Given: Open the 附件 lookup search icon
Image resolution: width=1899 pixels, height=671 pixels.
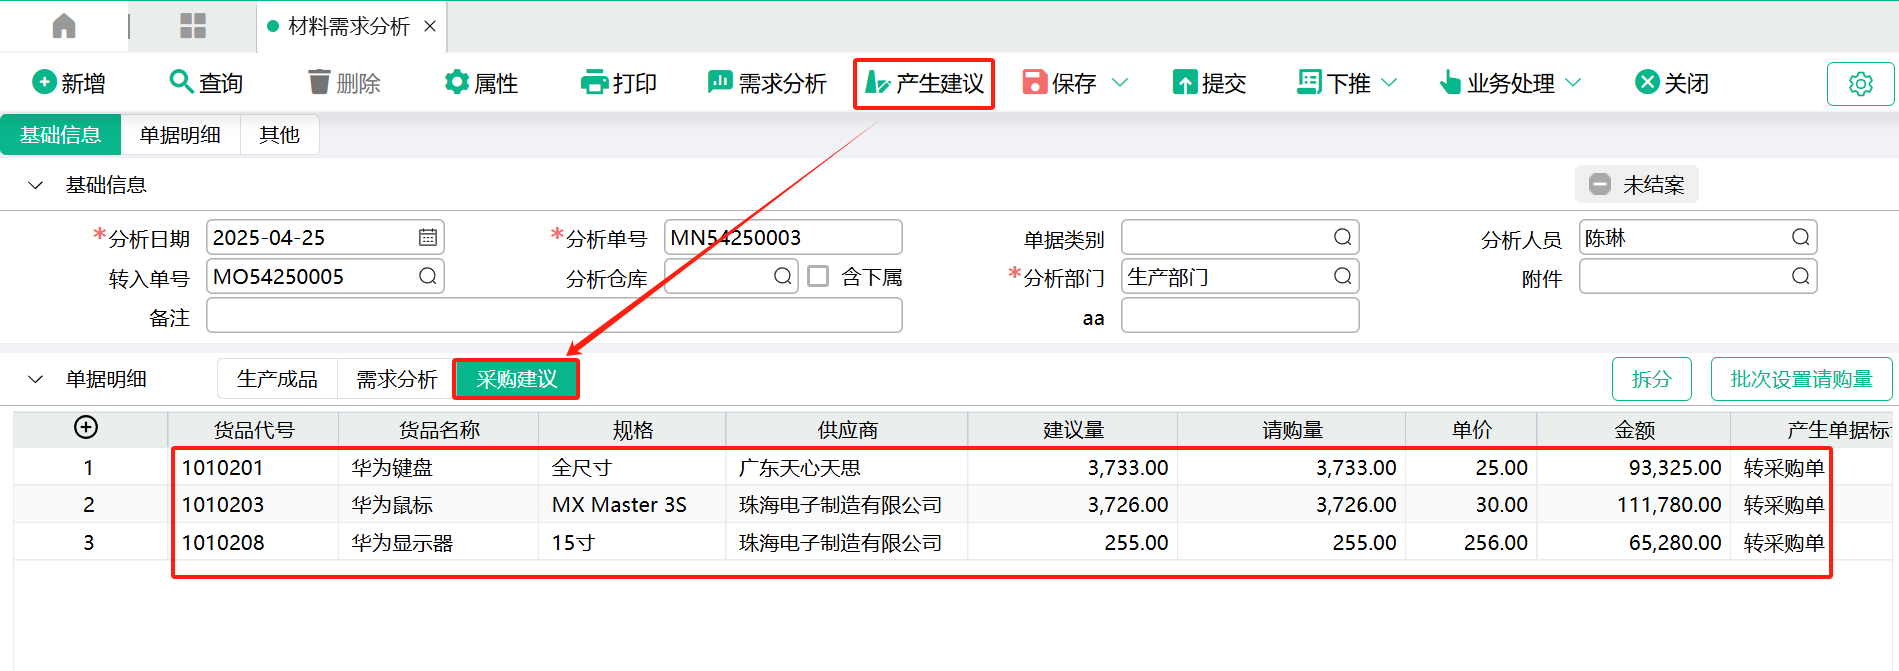Looking at the screenshot, I should pyautogui.click(x=1801, y=276).
